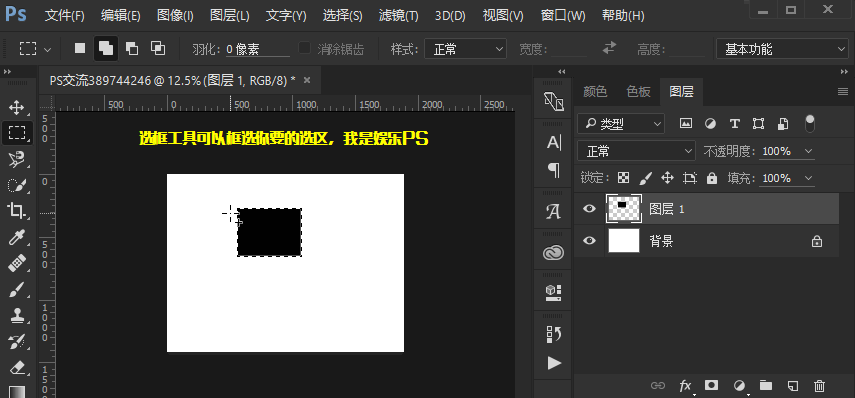The width and height of the screenshot is (855, 398).
Task: Switch to the 颜色 tab
Action: point(595,92)
